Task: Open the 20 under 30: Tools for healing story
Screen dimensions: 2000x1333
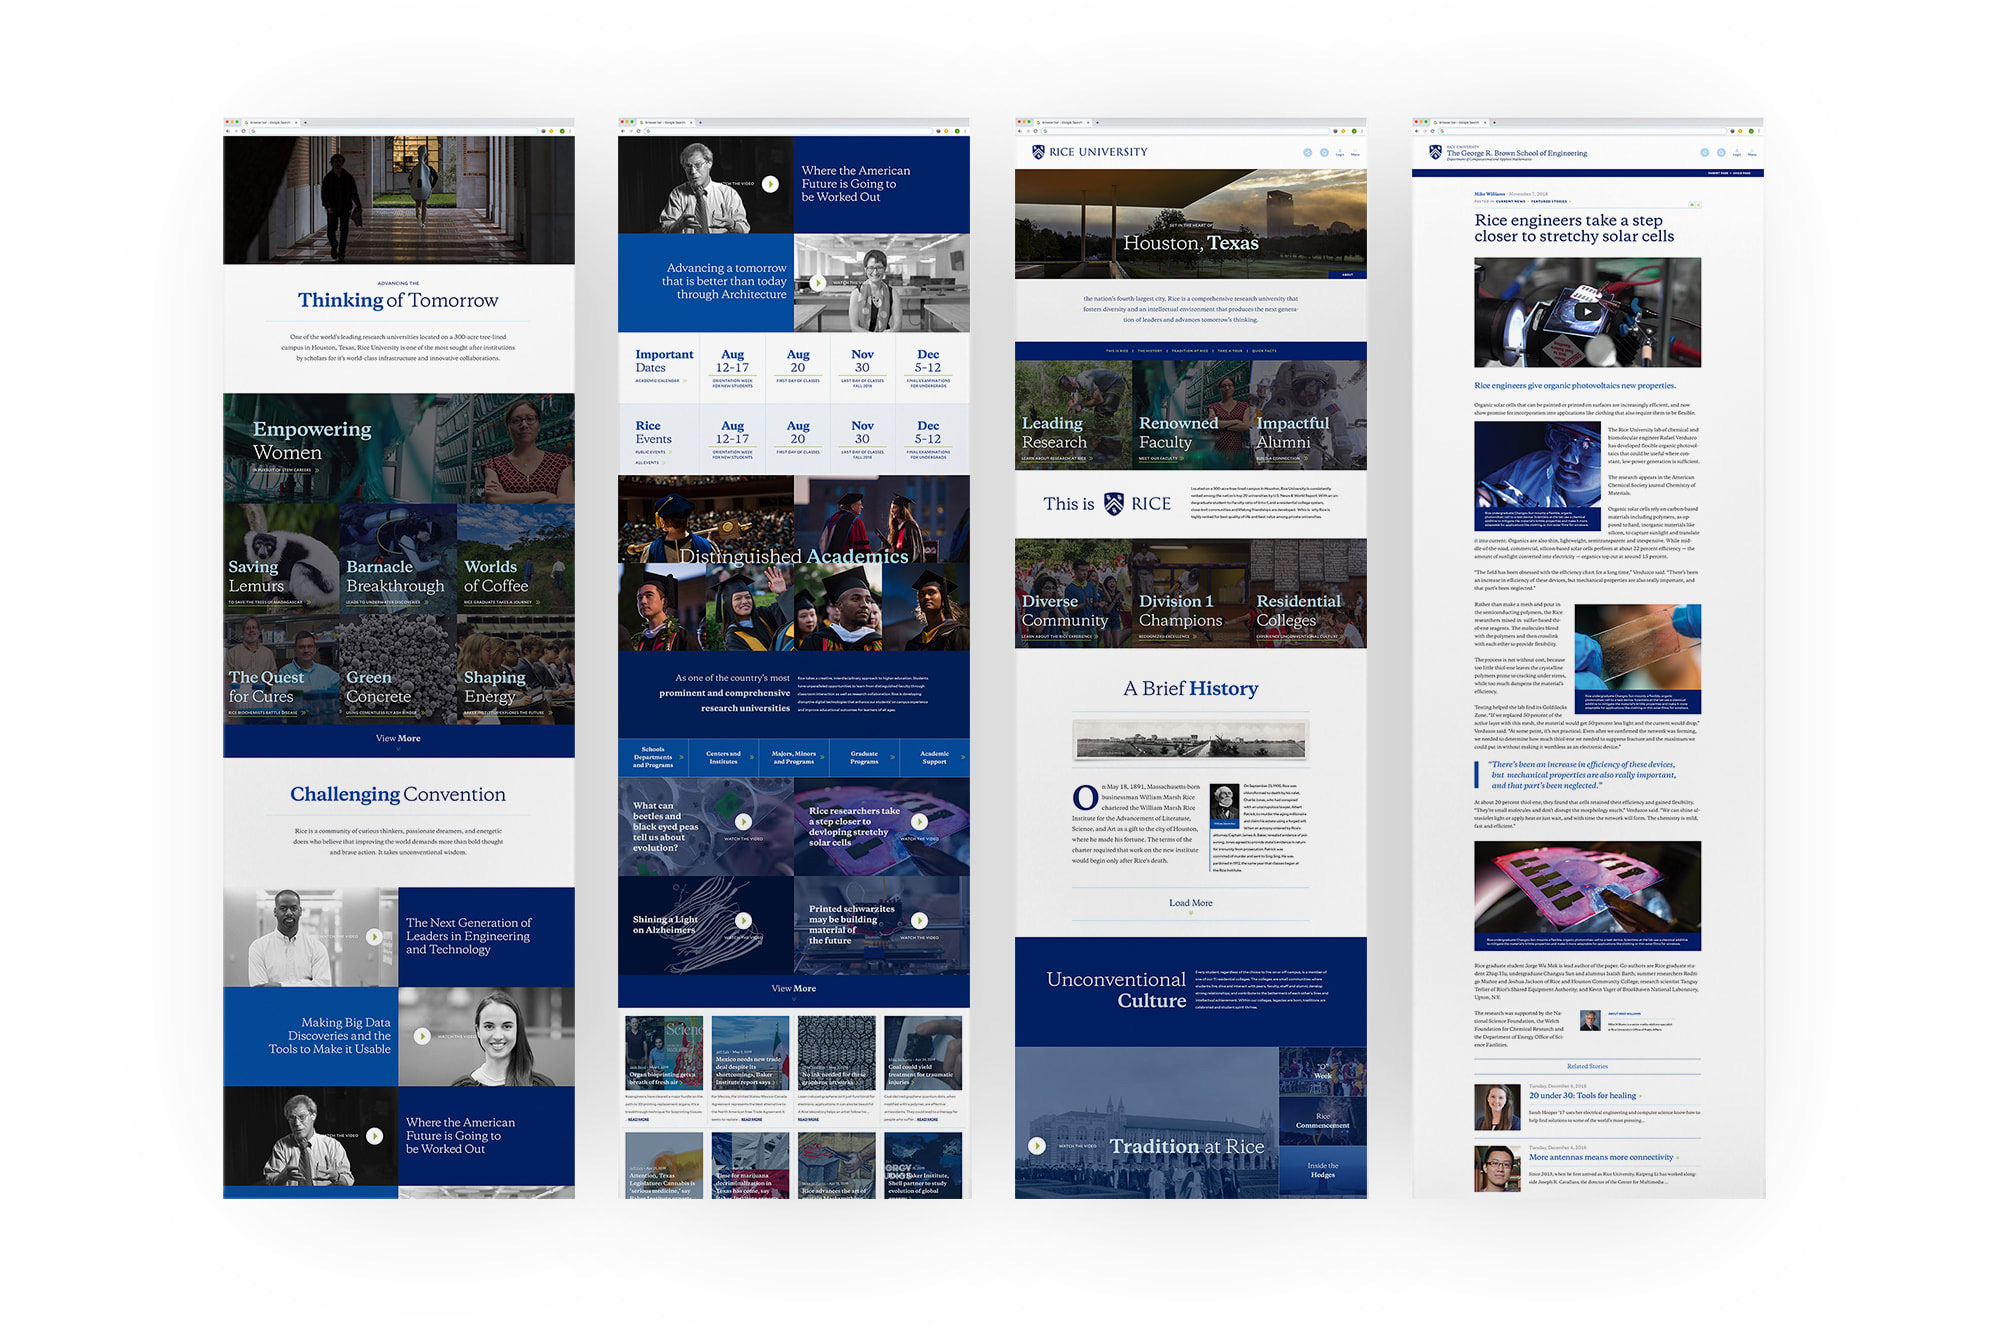Action: [1582, 1095]
